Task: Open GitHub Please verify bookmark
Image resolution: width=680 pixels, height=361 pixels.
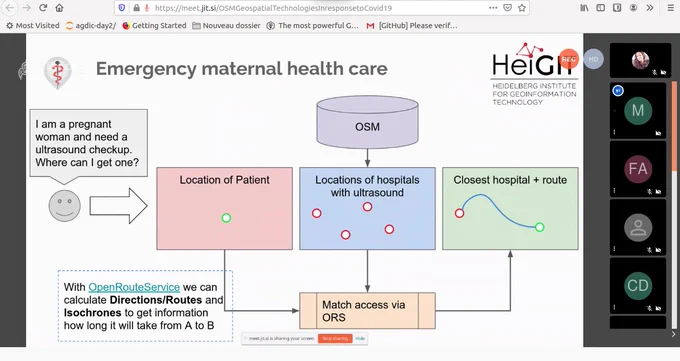Action: tap(412, 26)
